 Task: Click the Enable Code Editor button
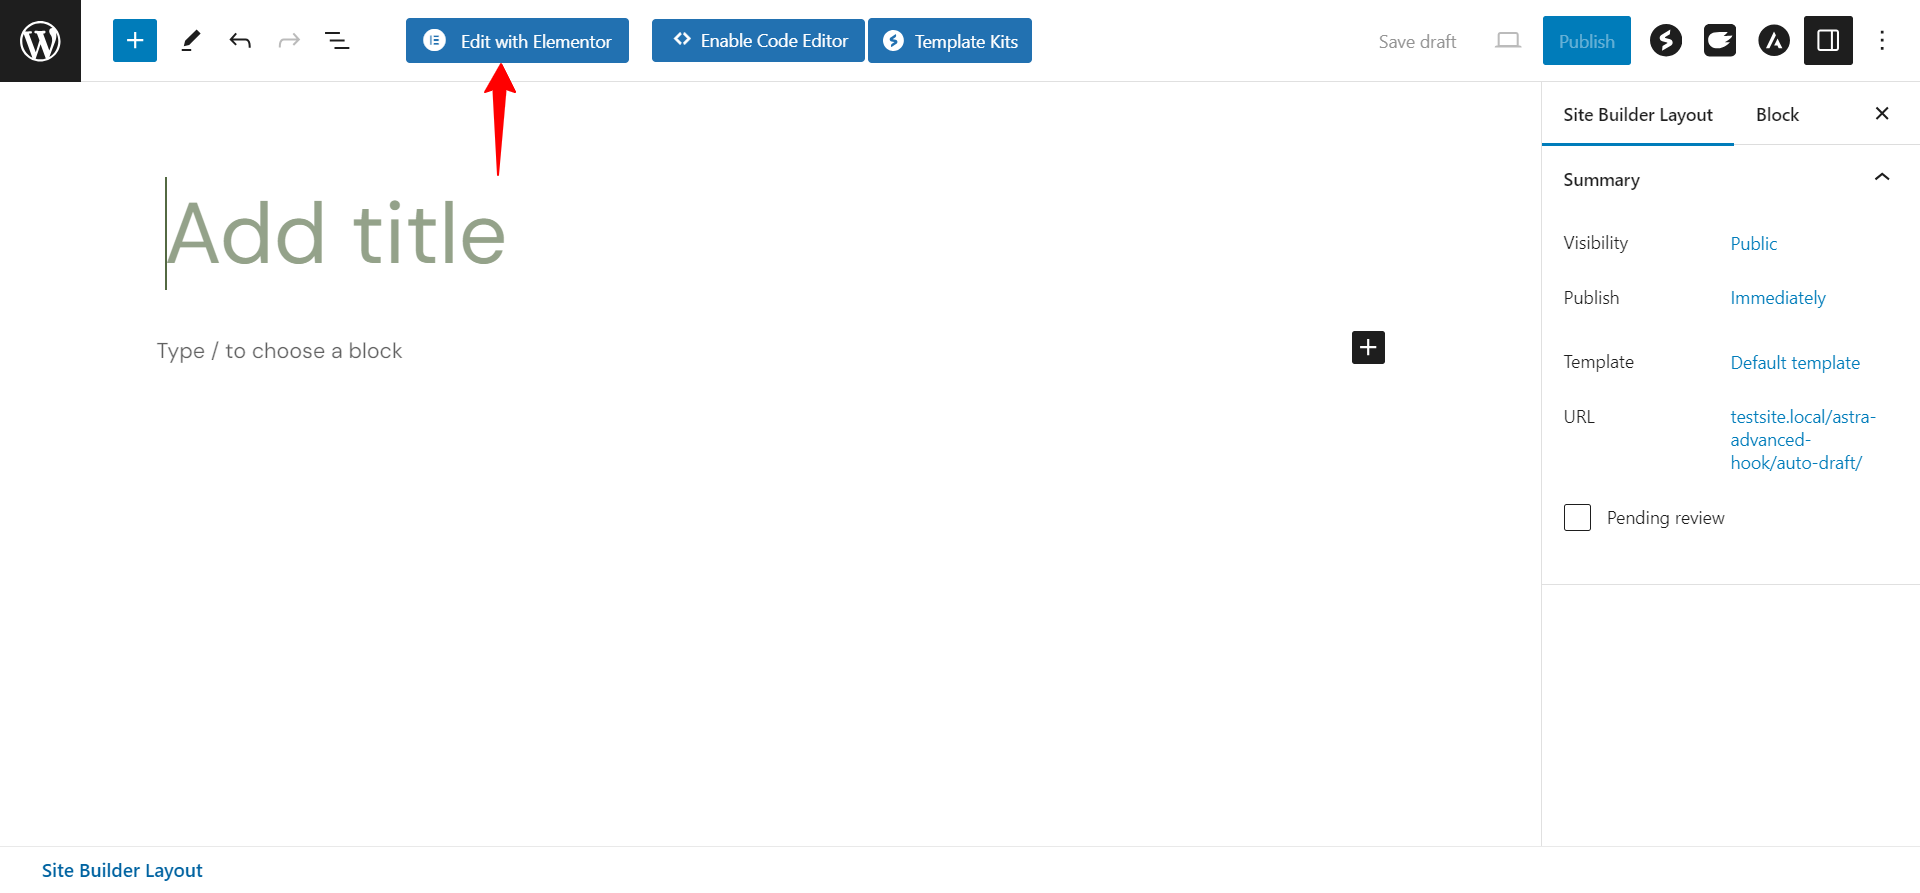click(758, 41)
